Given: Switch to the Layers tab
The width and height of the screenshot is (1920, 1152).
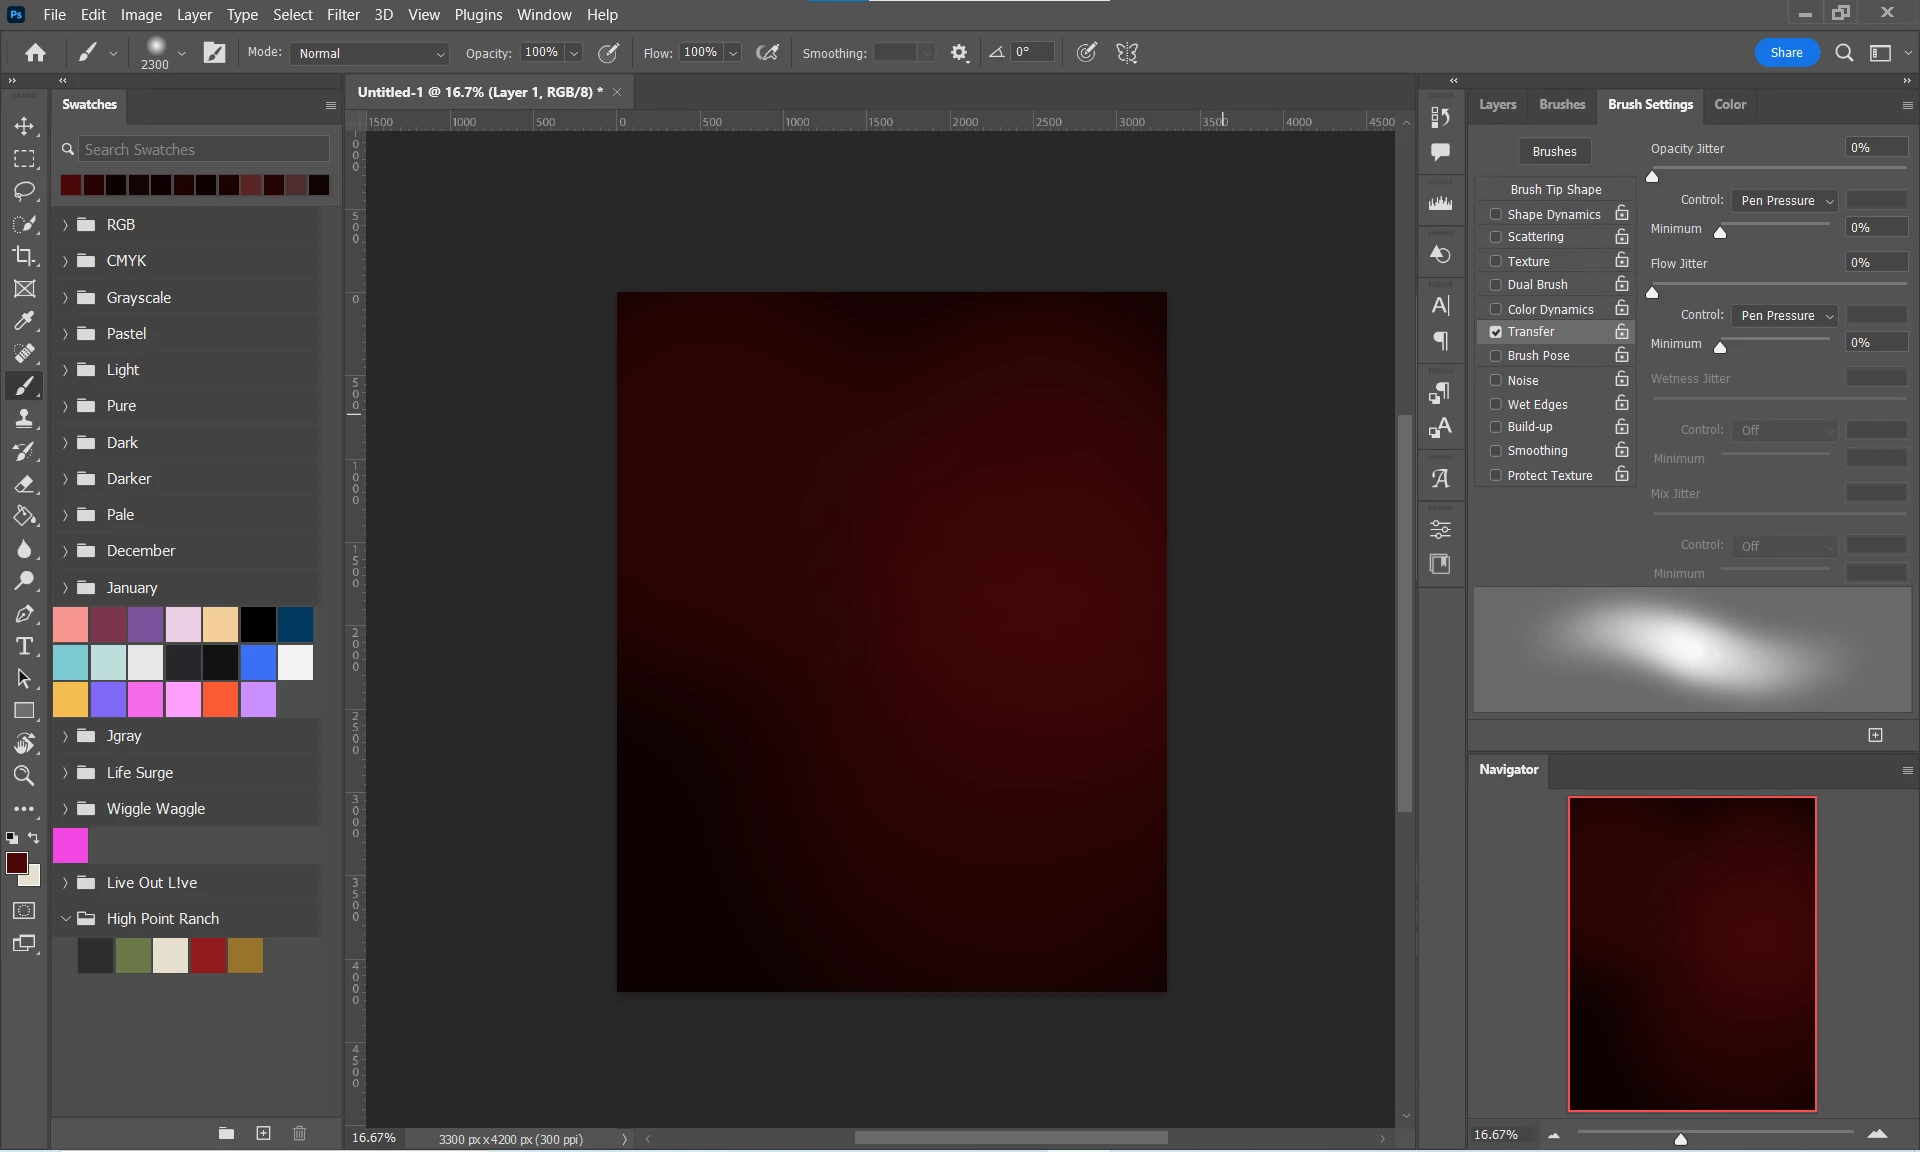Looking at the screenshot, I should (1497, 104).
